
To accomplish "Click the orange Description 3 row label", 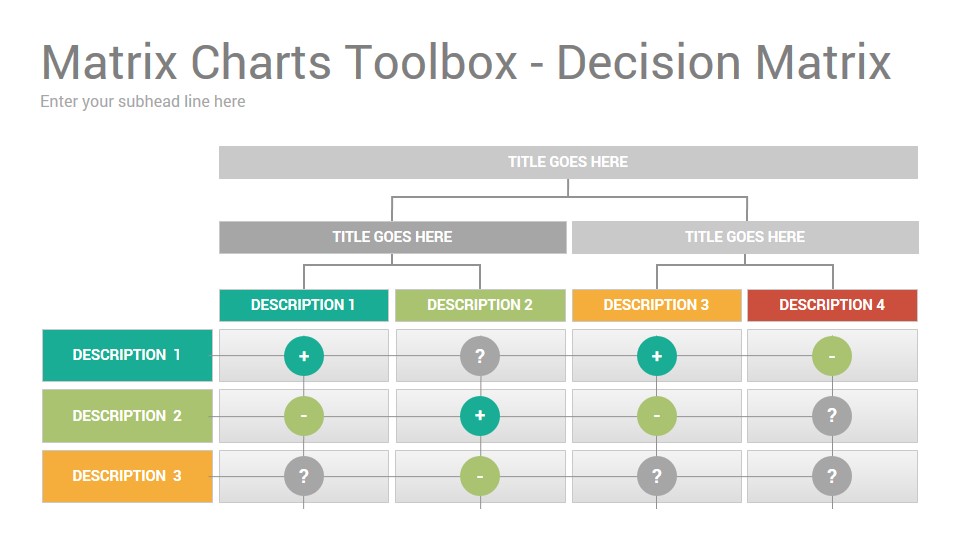I will [x=127, y=476].
